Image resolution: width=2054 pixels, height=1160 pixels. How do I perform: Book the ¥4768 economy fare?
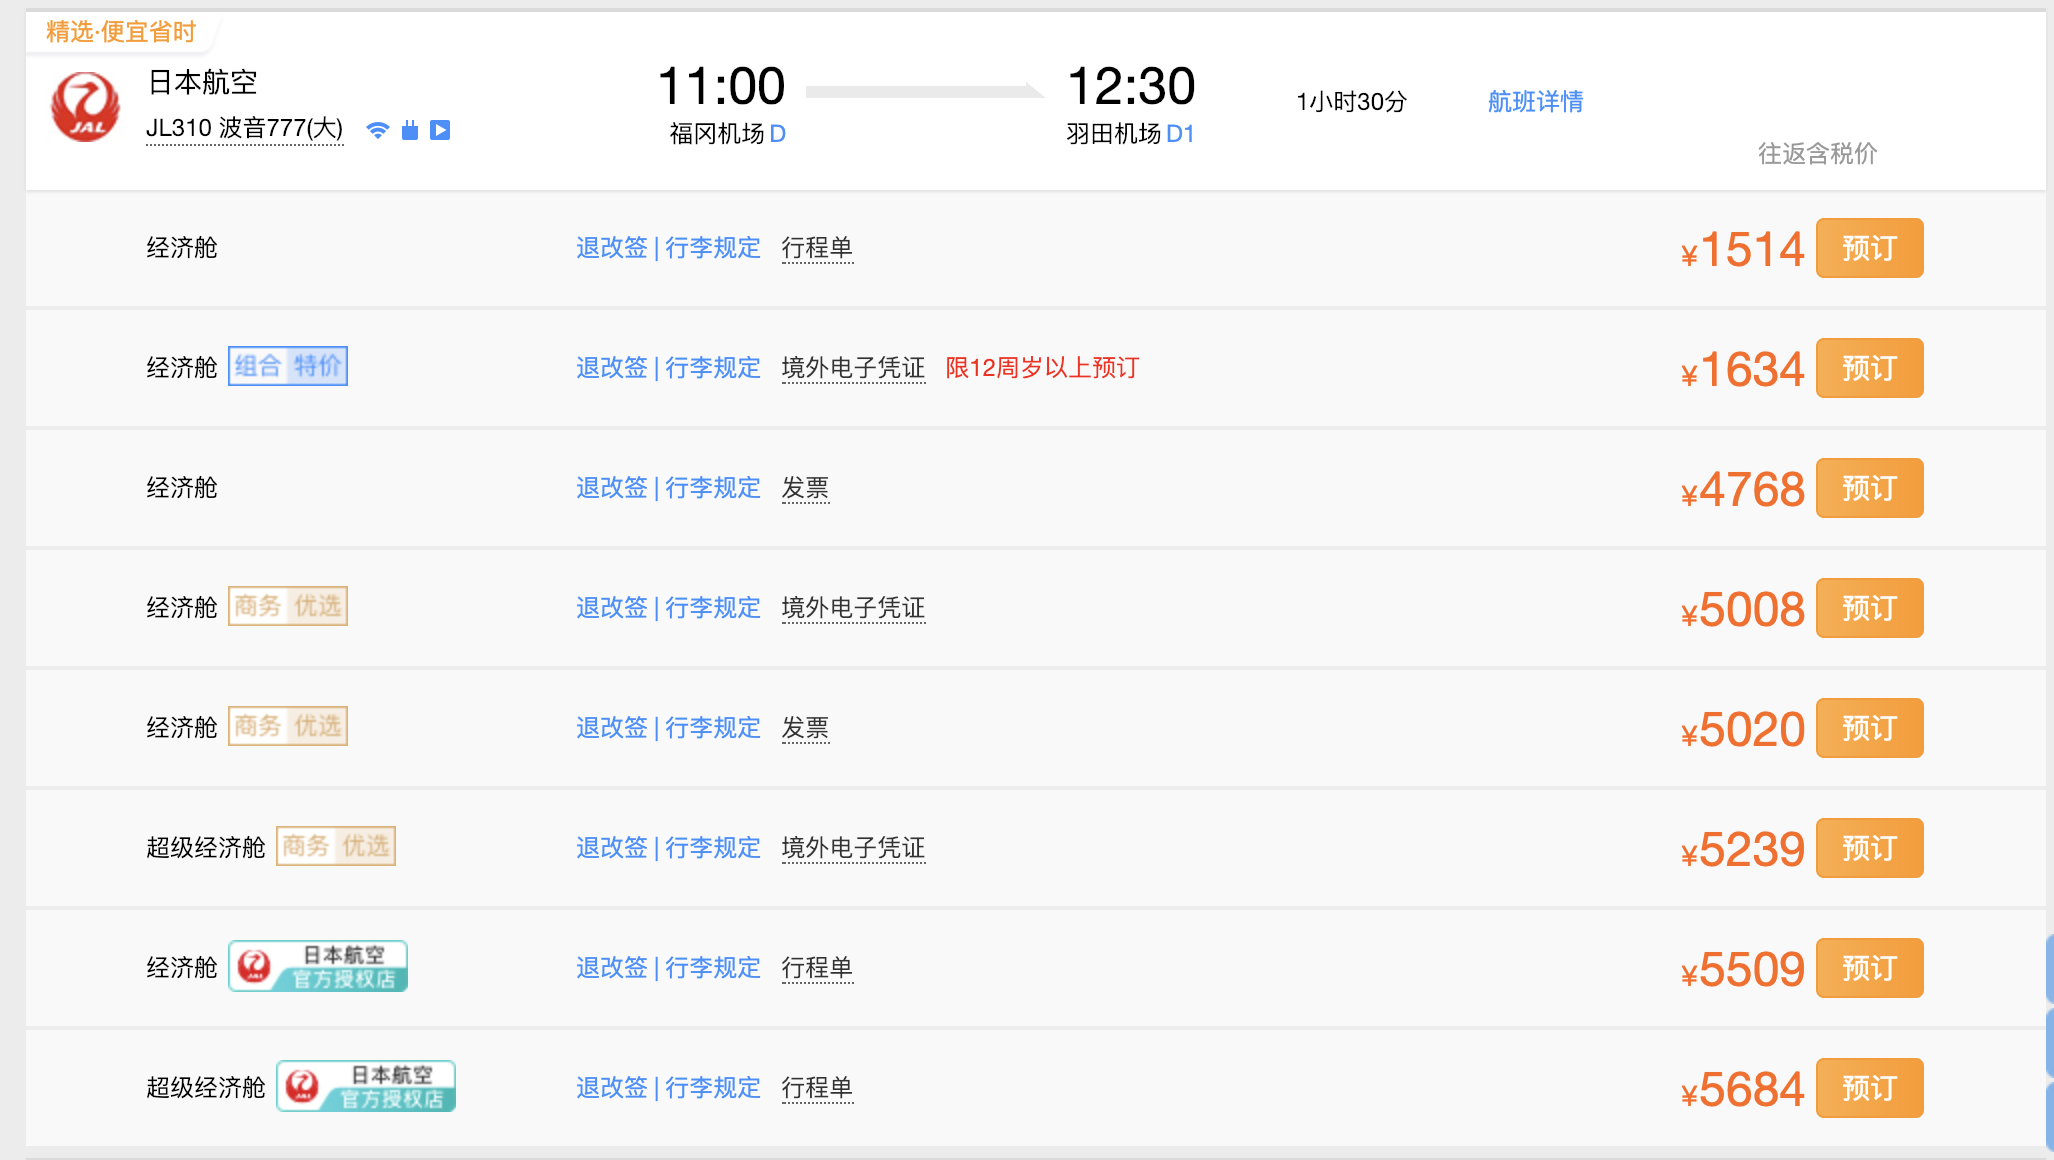click(1869, 488)
